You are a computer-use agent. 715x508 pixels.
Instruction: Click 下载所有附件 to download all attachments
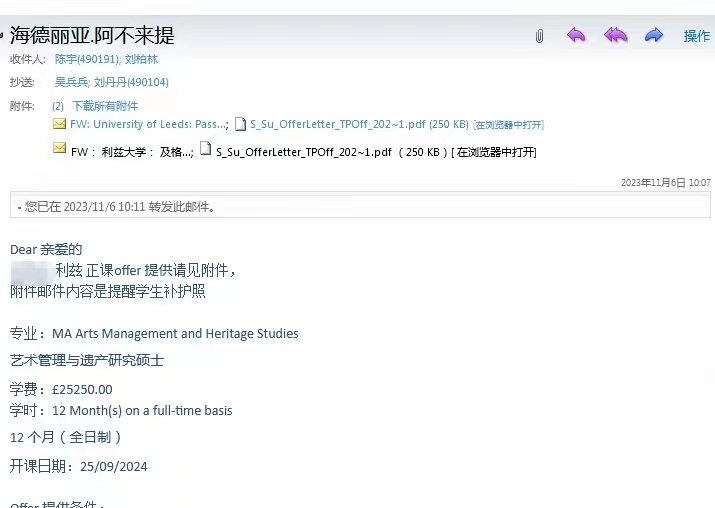pos(105,105)
